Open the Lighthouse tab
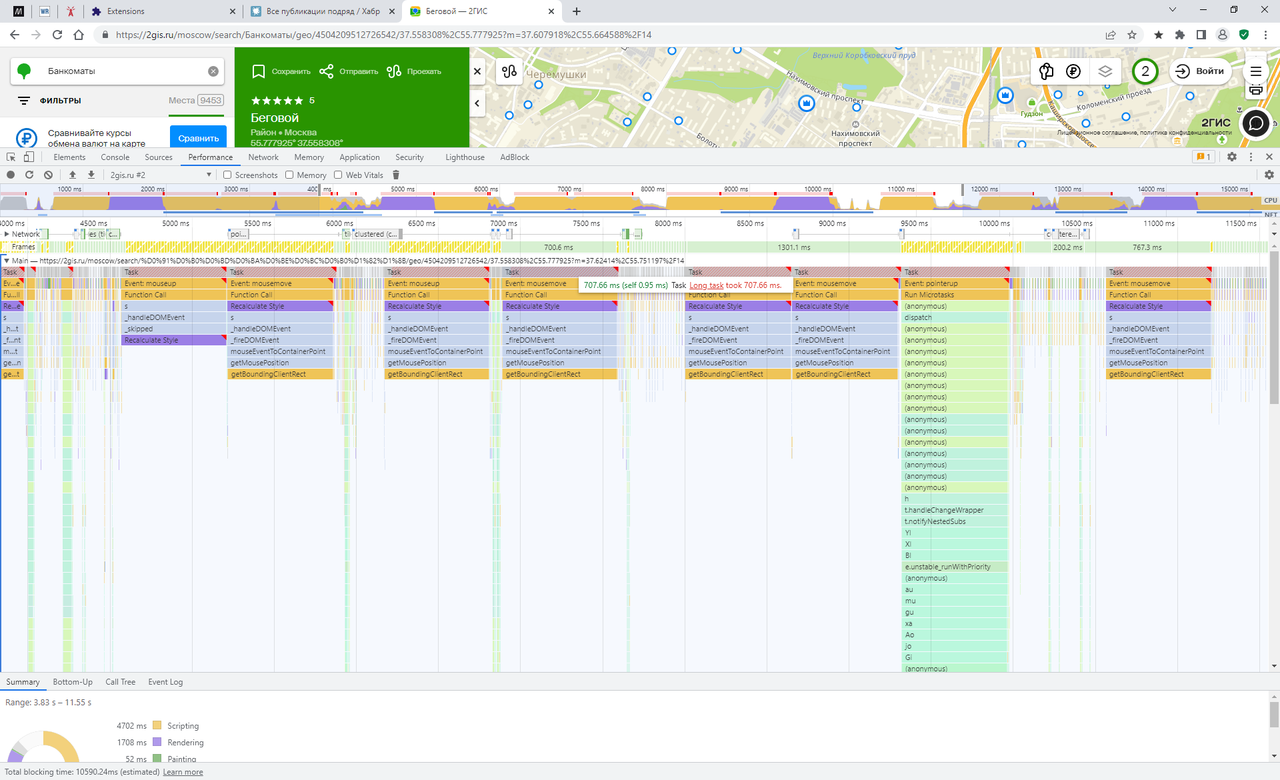The height and width of the screenshot is (780, 1280). tap(465, 157)
